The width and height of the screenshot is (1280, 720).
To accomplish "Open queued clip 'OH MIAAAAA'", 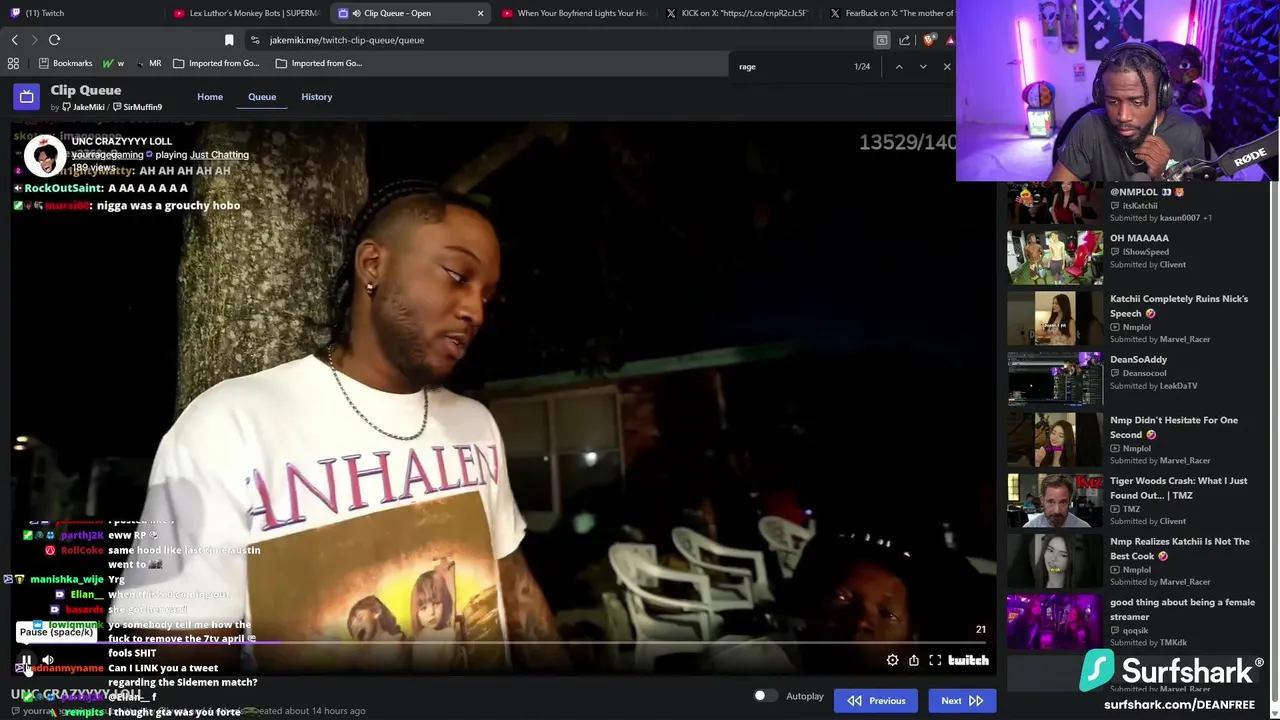I will tap(1139, 238).
